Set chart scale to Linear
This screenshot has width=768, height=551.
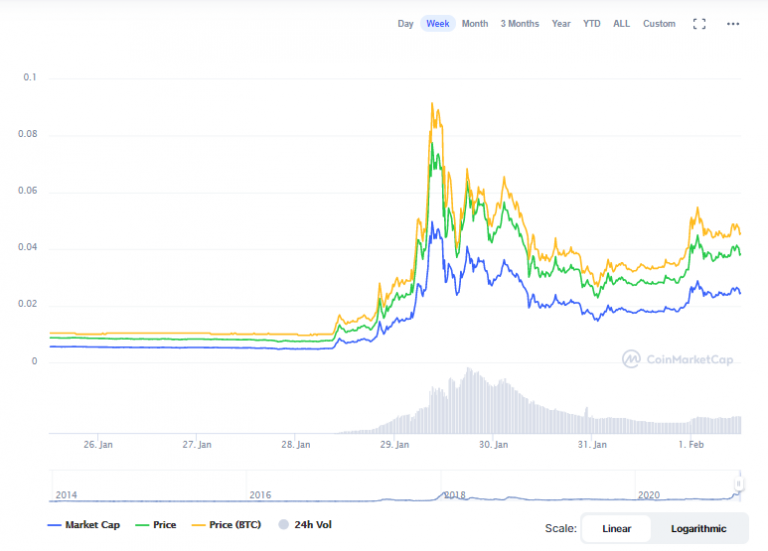click(617, 528)
